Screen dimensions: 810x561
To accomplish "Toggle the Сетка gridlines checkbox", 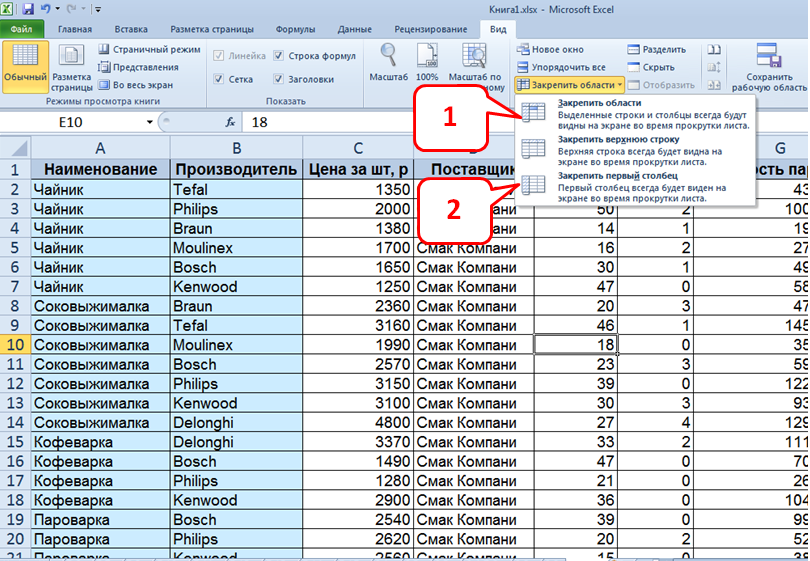I will pyautogui.click(x=219, y=79).
